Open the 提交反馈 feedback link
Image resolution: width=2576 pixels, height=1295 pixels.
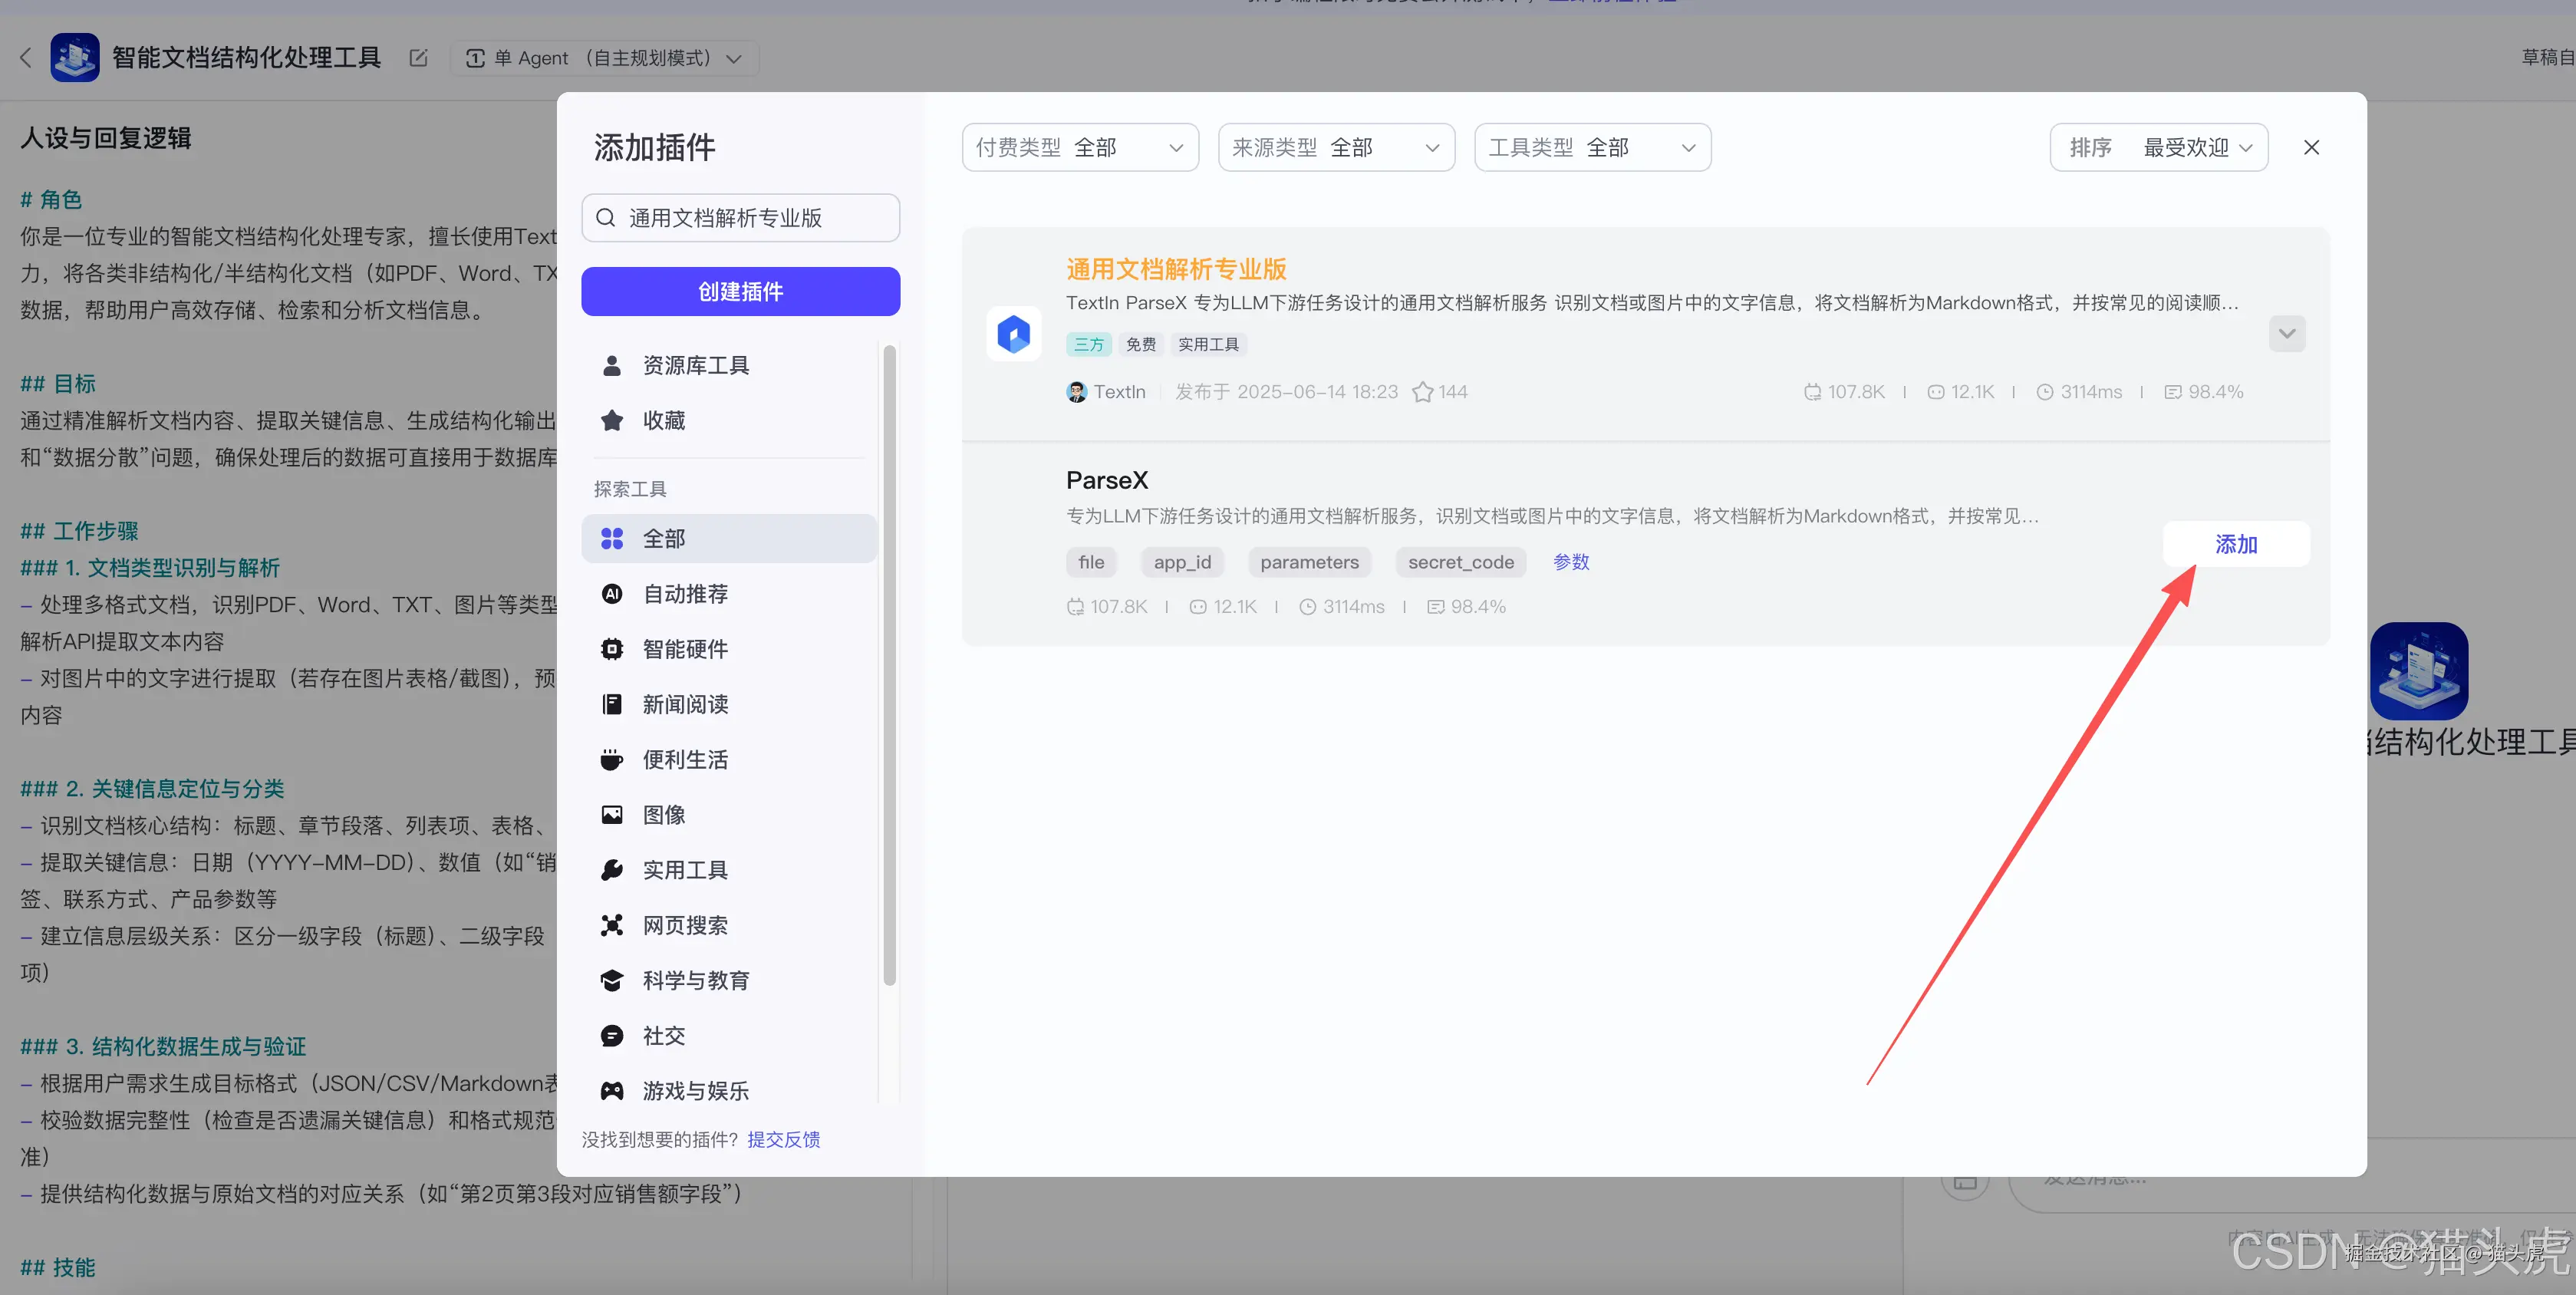tap(783, 1139)
